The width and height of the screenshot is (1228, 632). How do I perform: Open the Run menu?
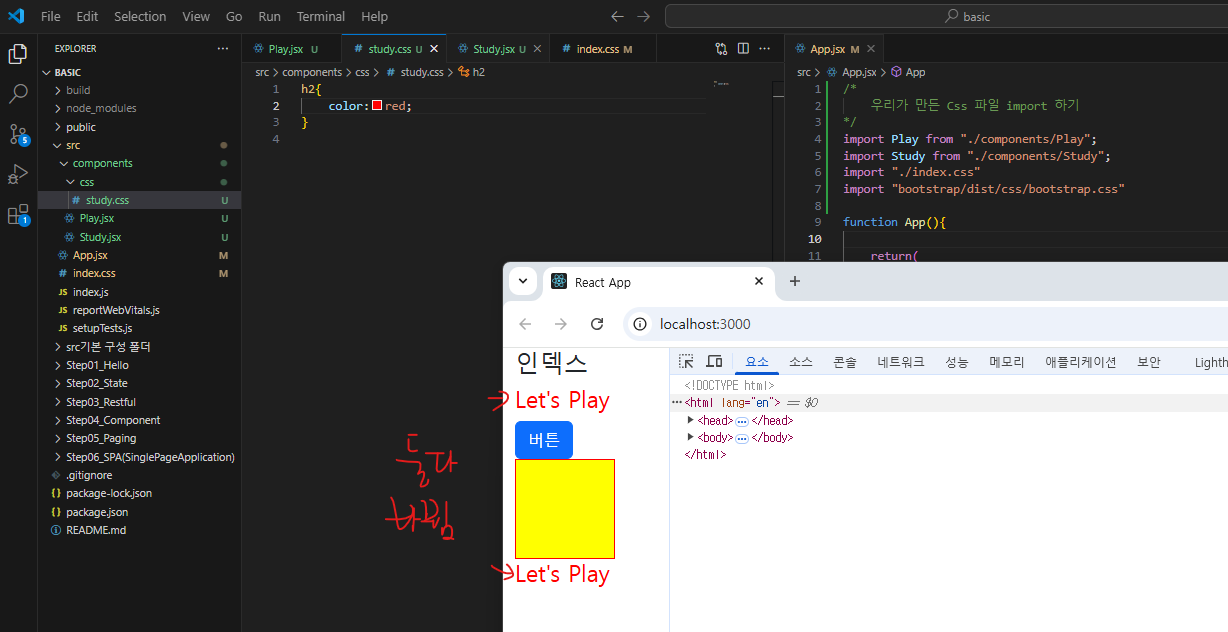coord(269,16)
